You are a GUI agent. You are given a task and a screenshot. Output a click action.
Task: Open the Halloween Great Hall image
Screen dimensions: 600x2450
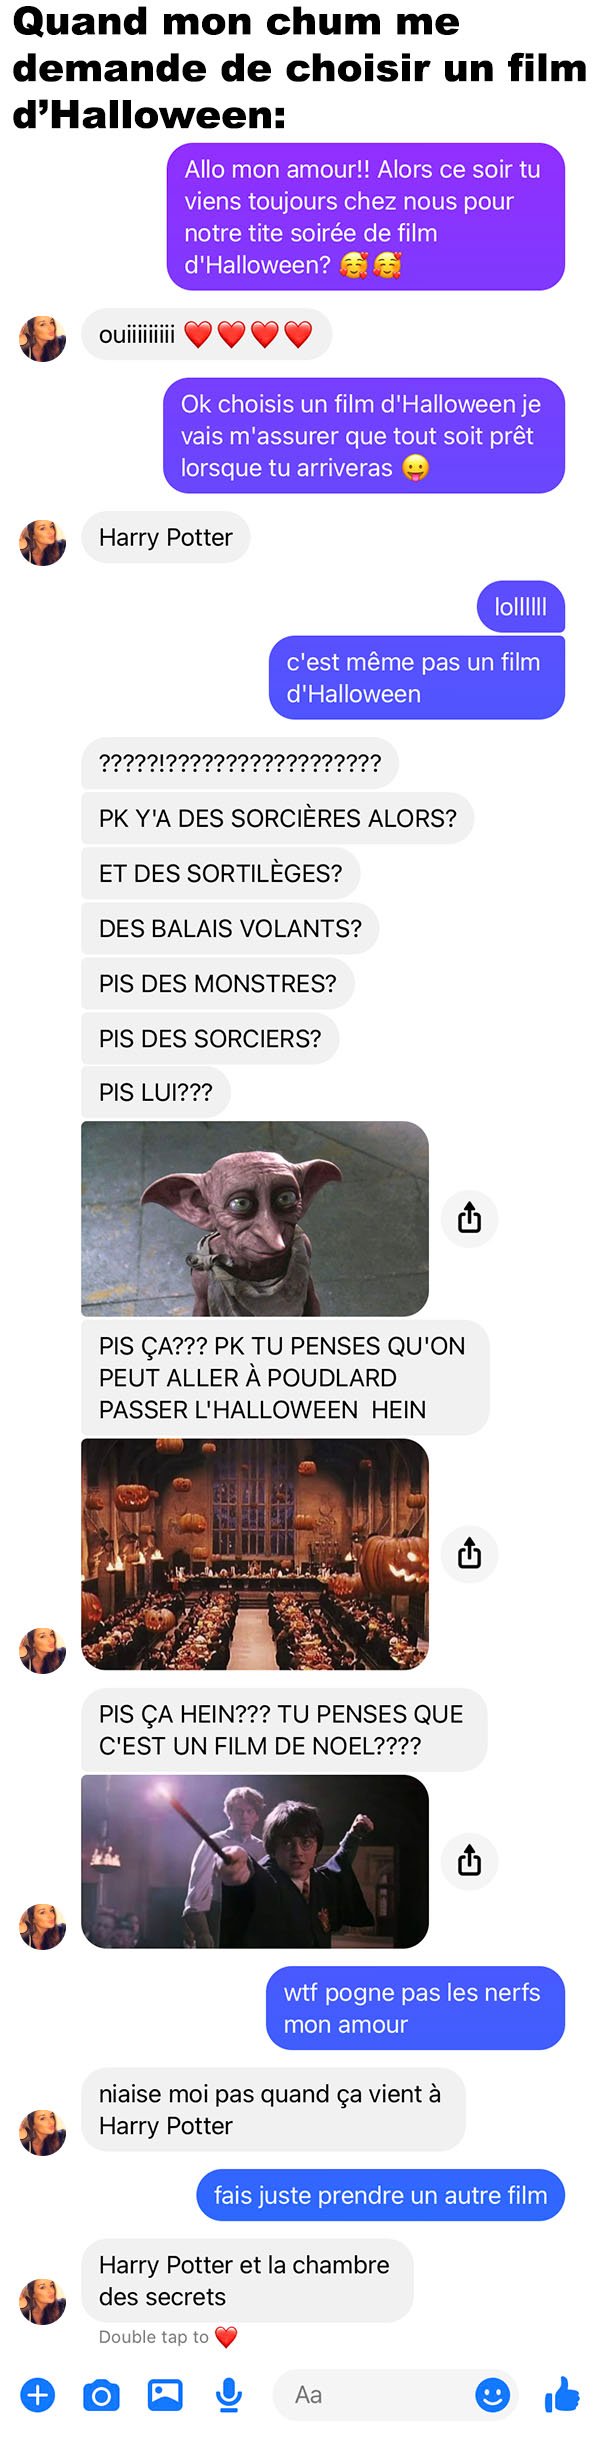click(x=254, y=1553)
